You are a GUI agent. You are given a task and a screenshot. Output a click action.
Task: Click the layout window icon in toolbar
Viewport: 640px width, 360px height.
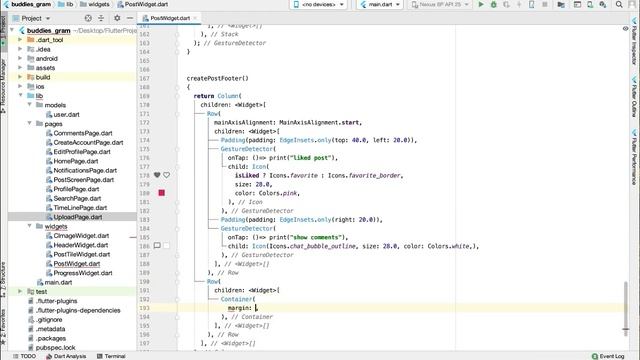(x=577, y=4)
